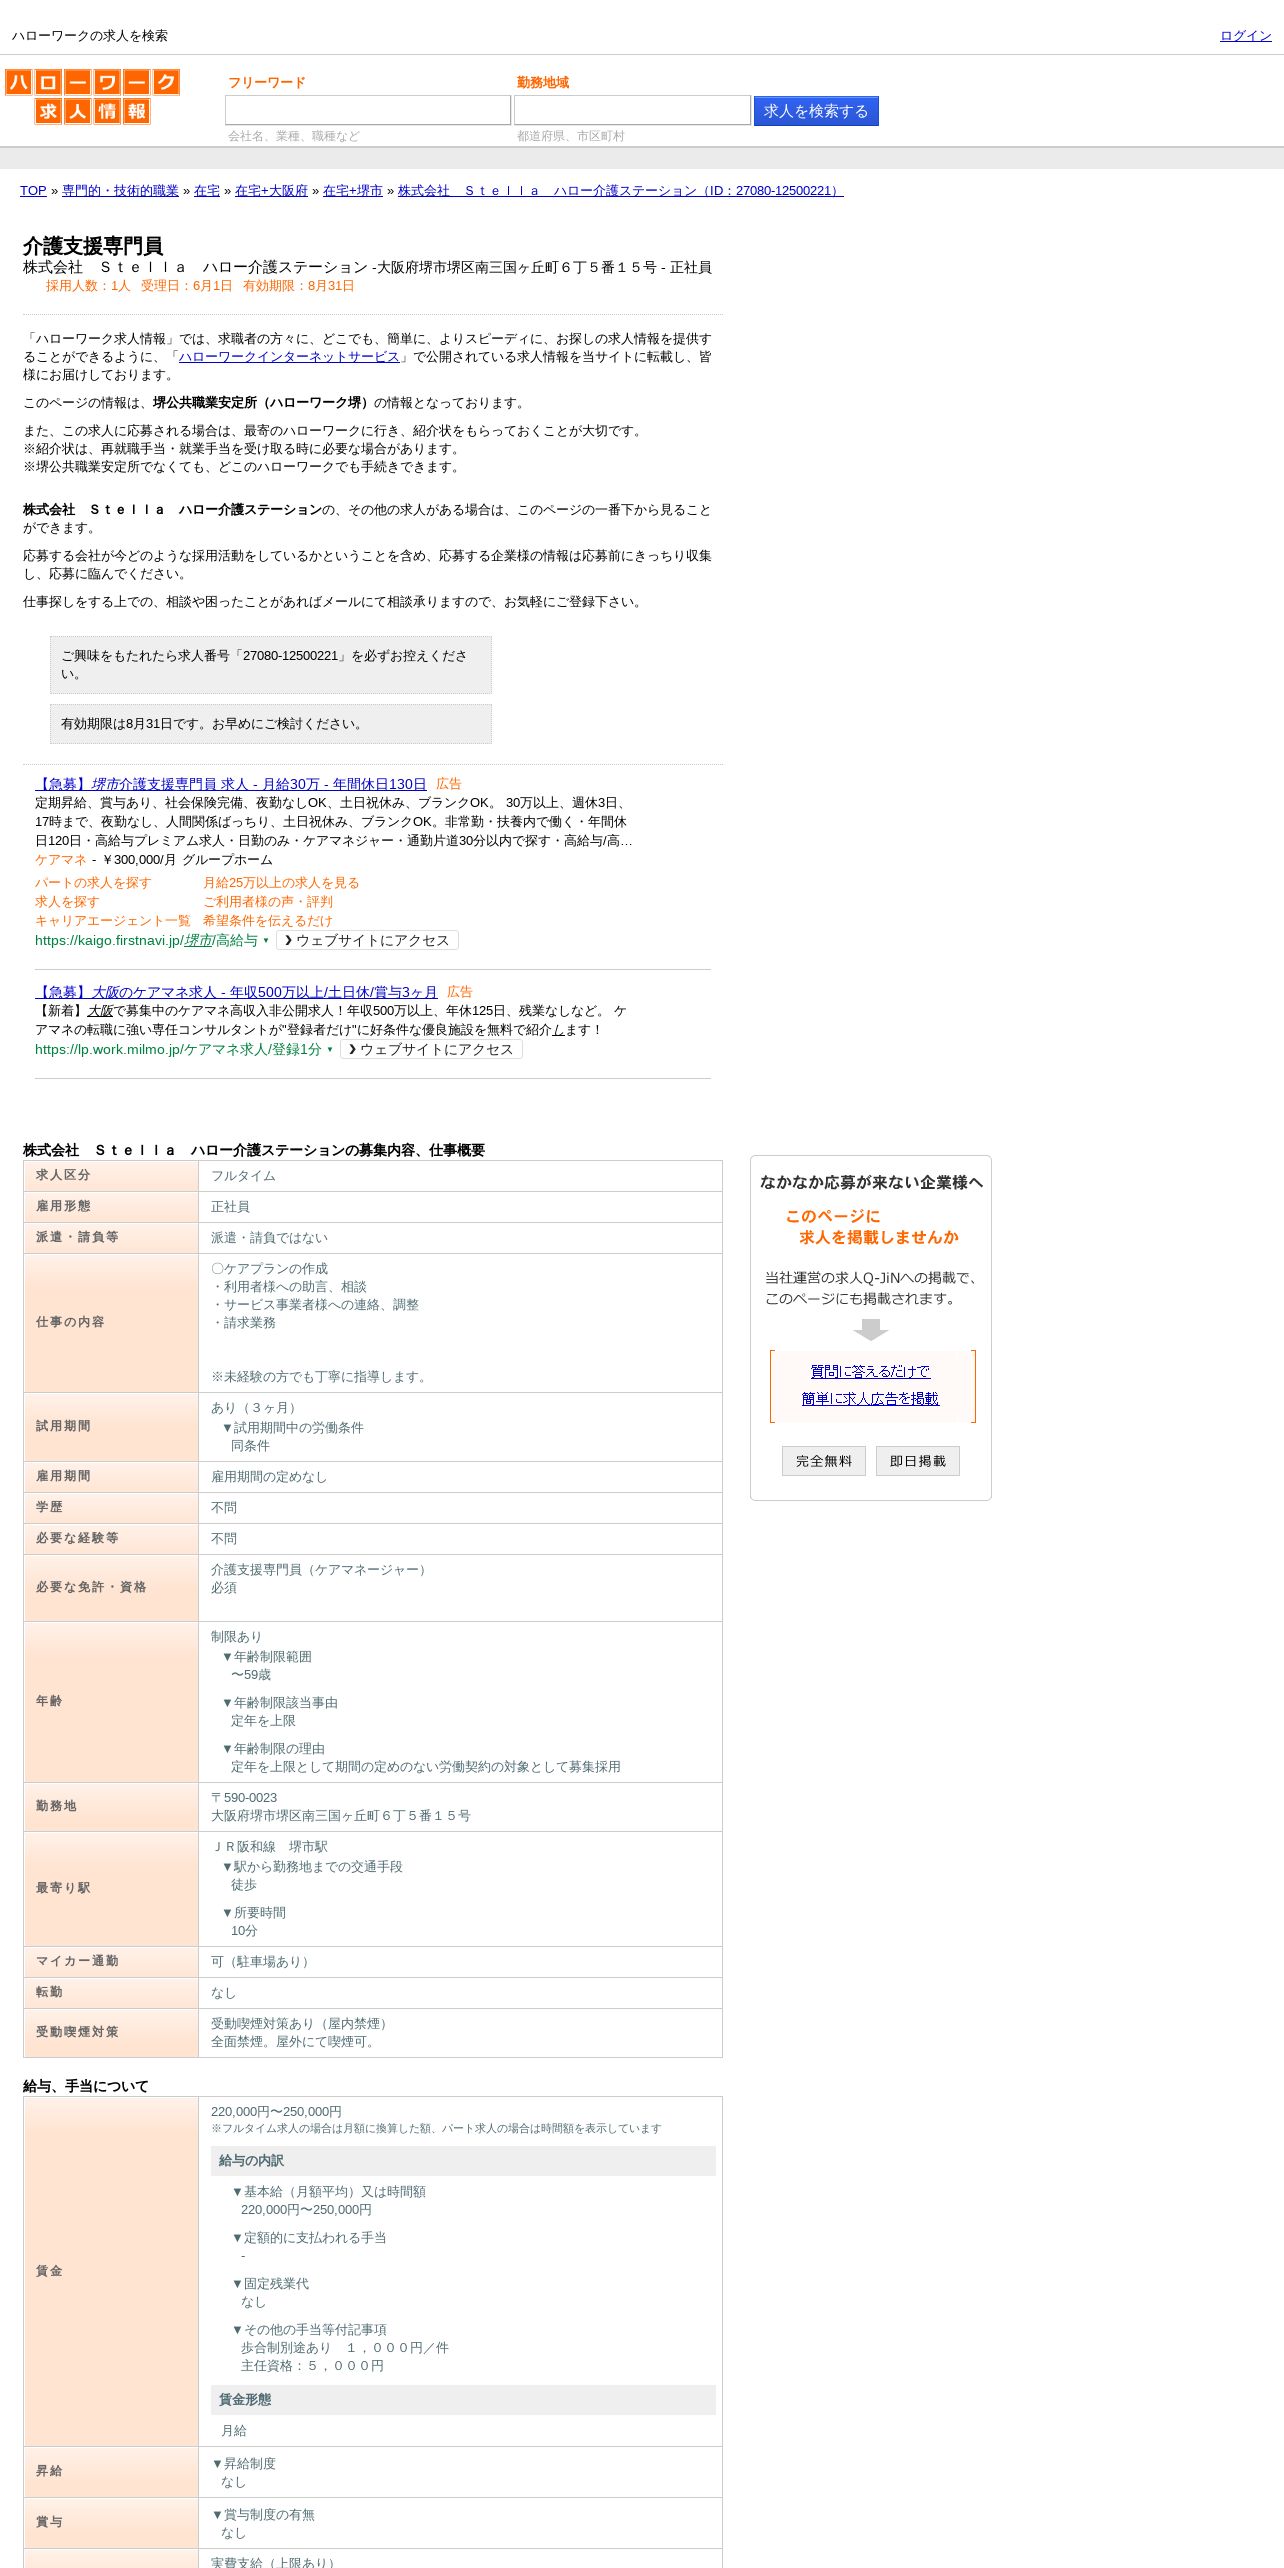This screenshot has width=1284, height=2568.
Task: Click the 正社員 table cell
Action: pos(460,1207)
